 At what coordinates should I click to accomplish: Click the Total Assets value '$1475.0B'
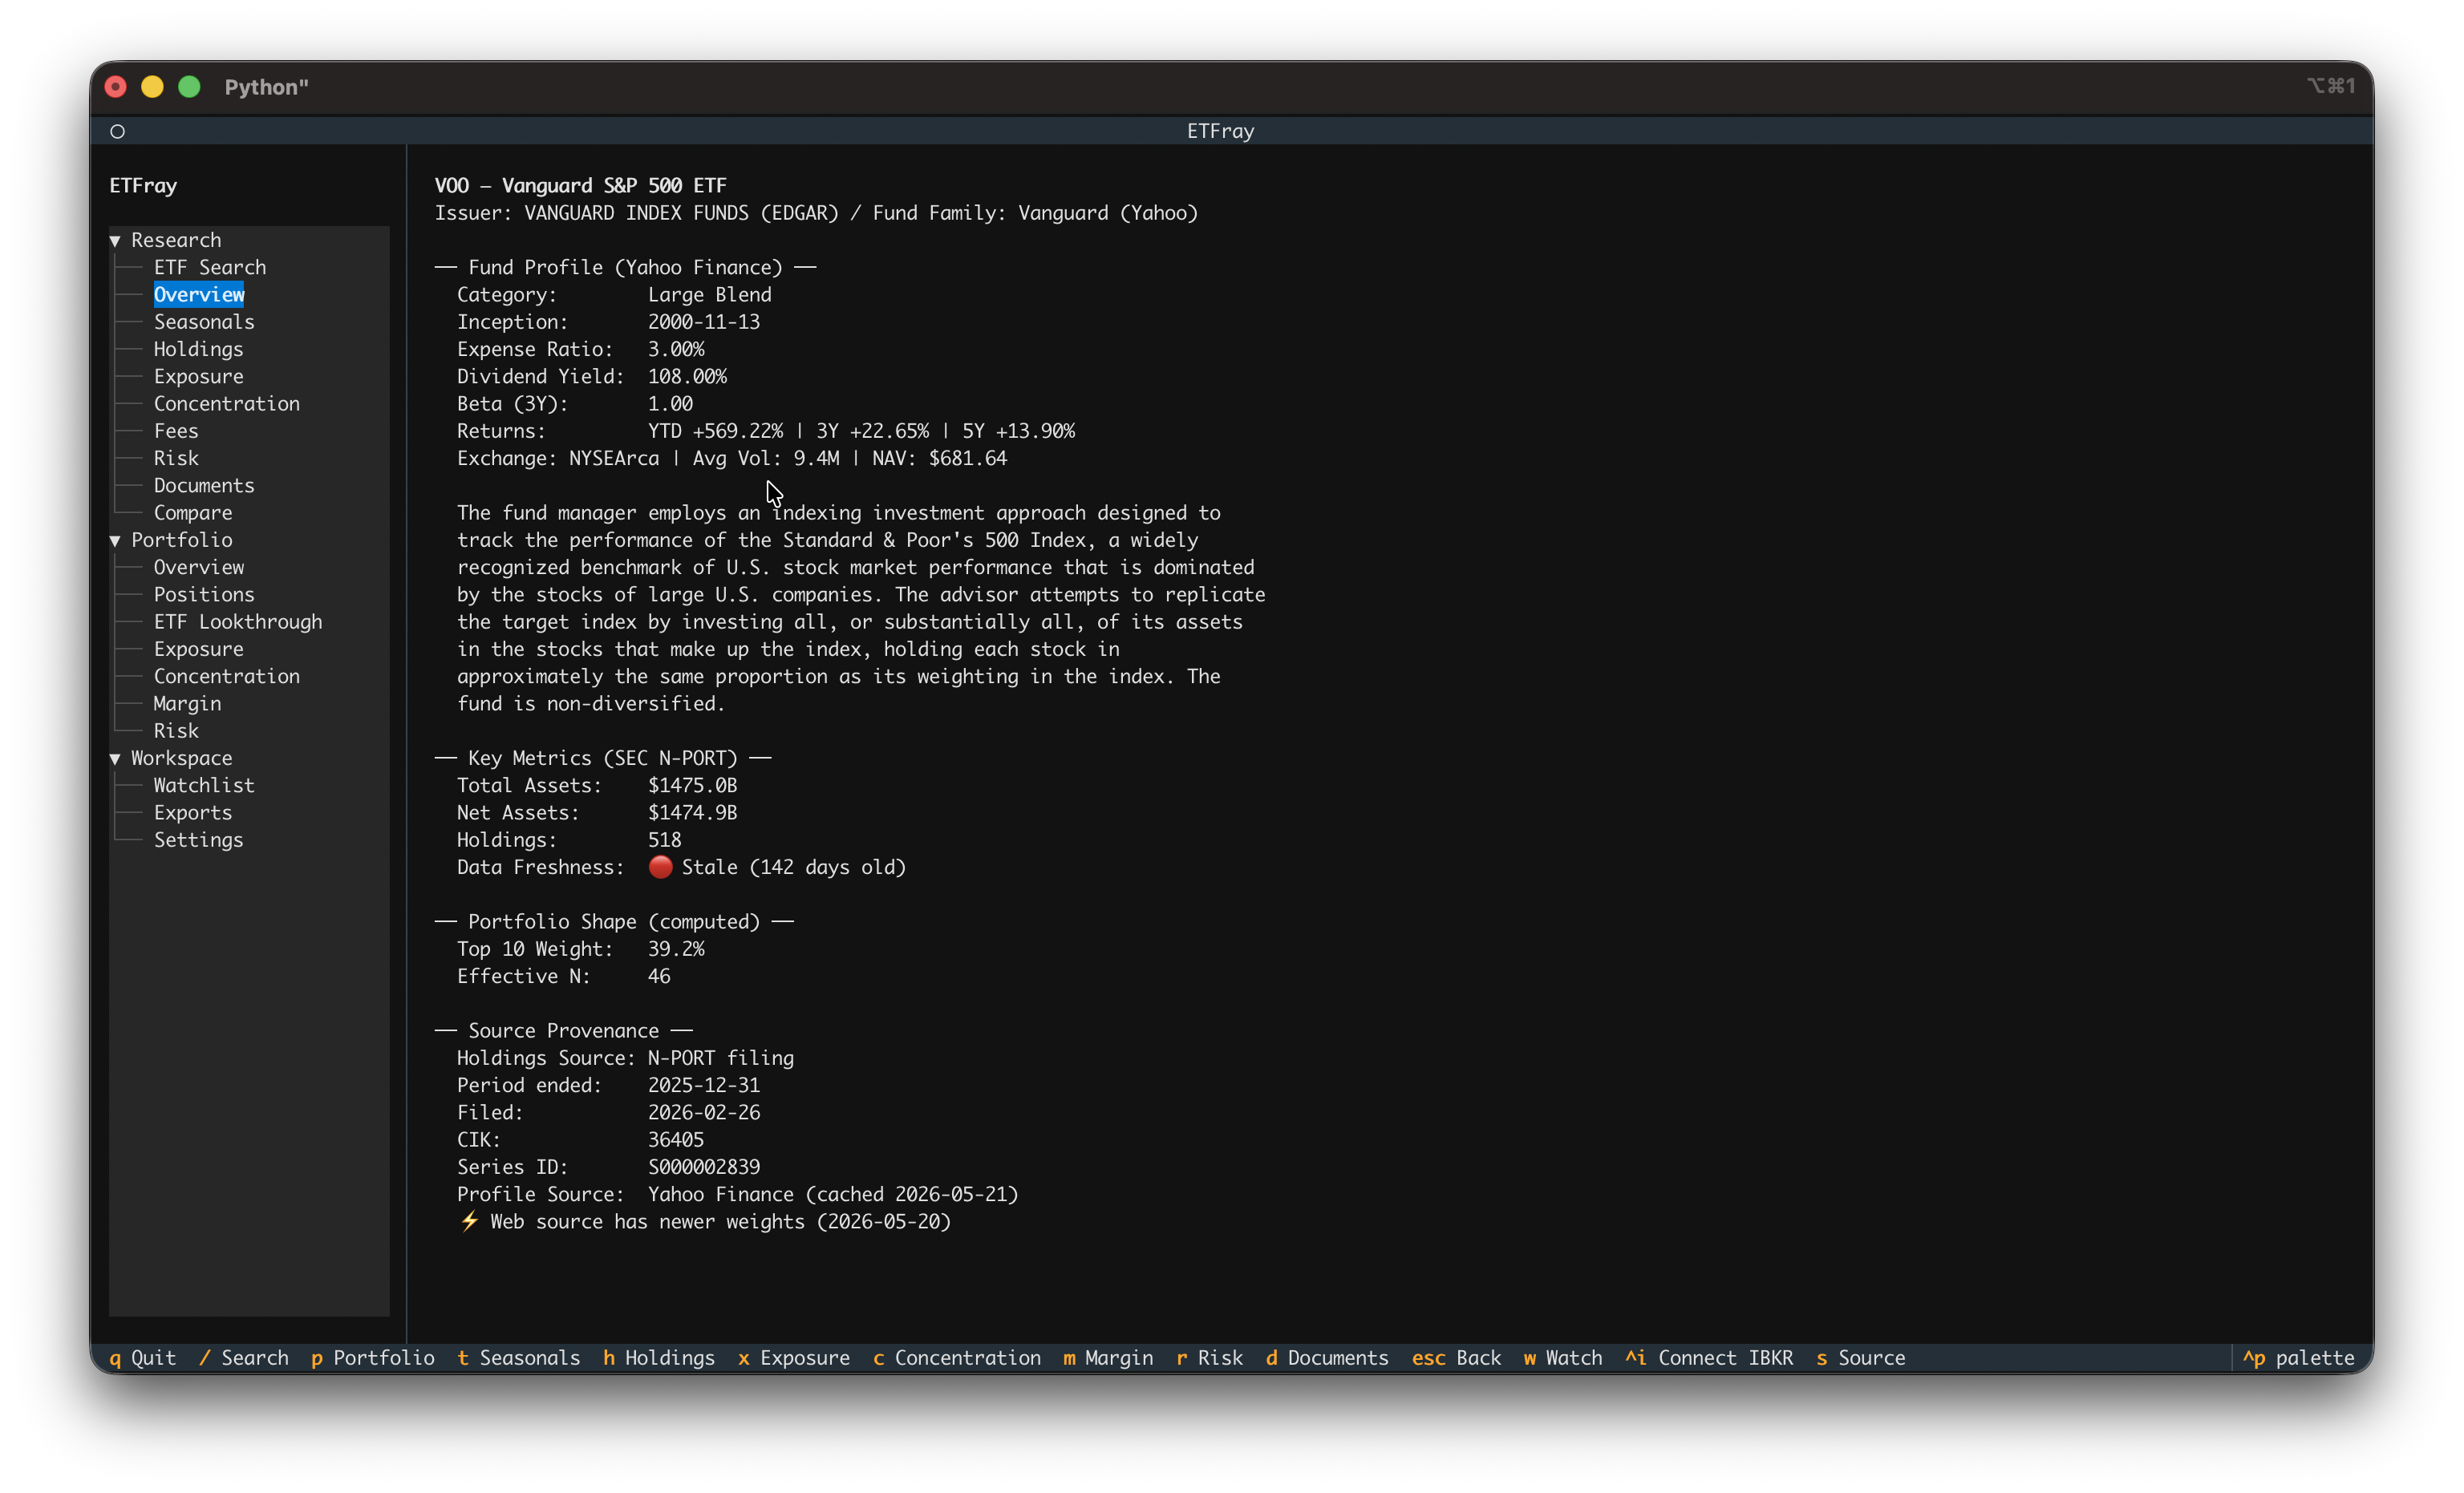tap(692, 785)
